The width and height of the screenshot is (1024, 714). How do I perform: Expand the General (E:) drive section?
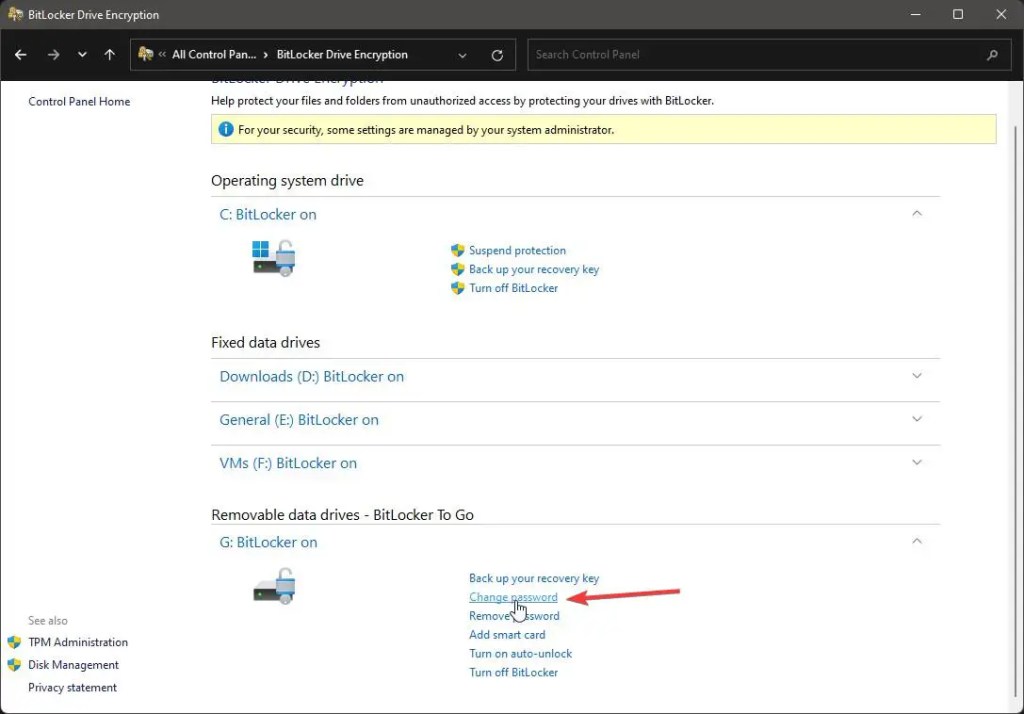tap(917, 420)
